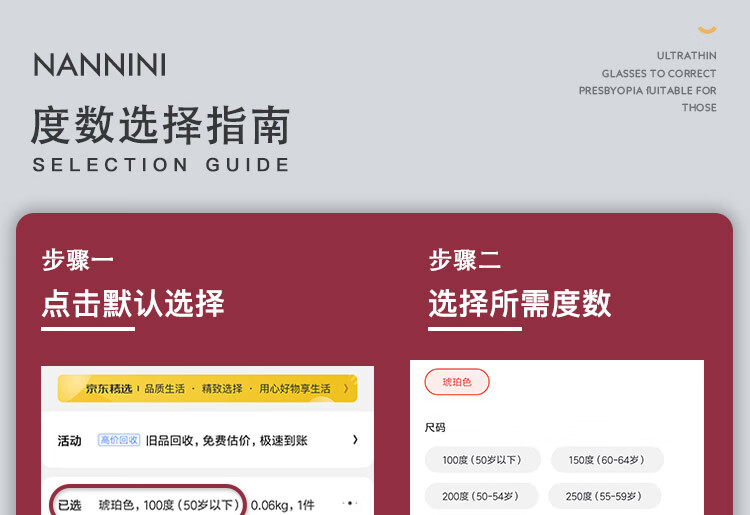Viewport: 750px width, 515px height.
Task: Click the 0.06kg, 1件 weight text
Action: coord(283,504)
